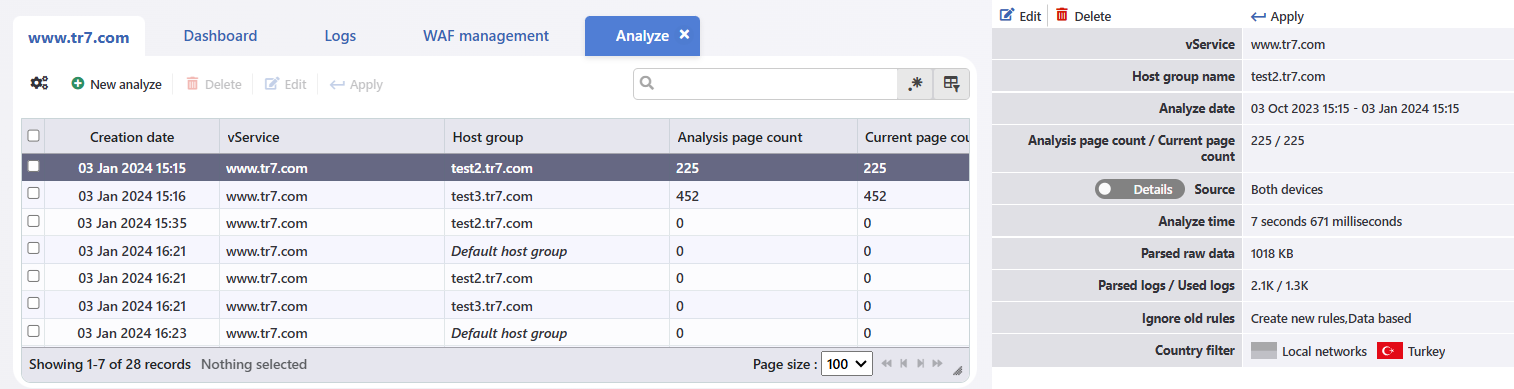
Task: Click the 7 seconds 671 milliseconds value
Action: tap(1326, 221)
